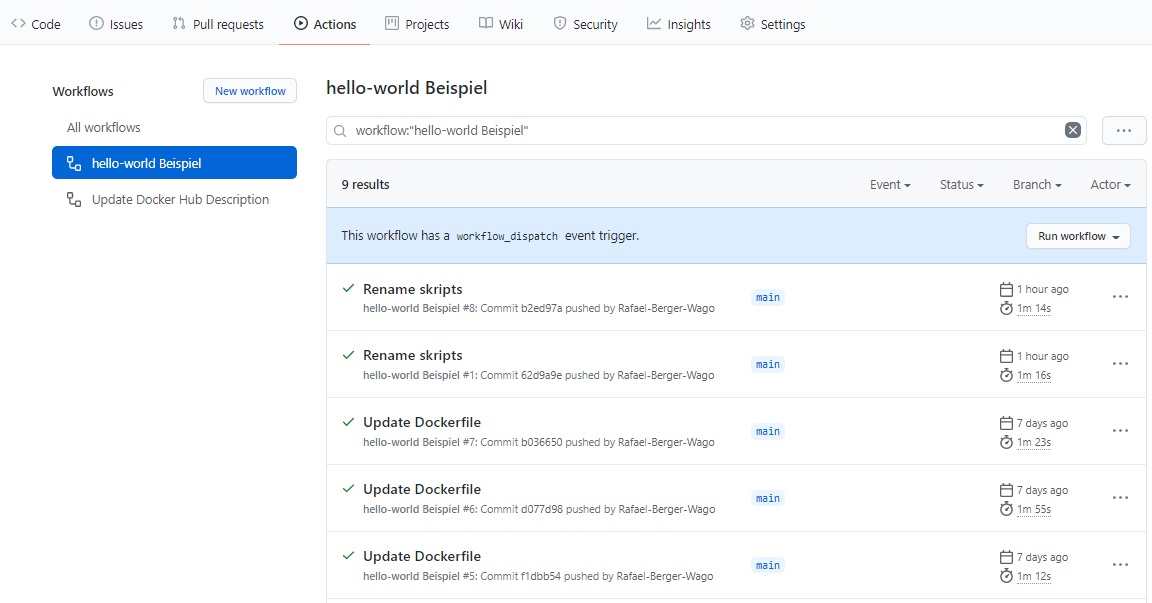1152x603 pixels.
Task: Open the Run workflow dropdown button
Action: (x=1078, y=236)
